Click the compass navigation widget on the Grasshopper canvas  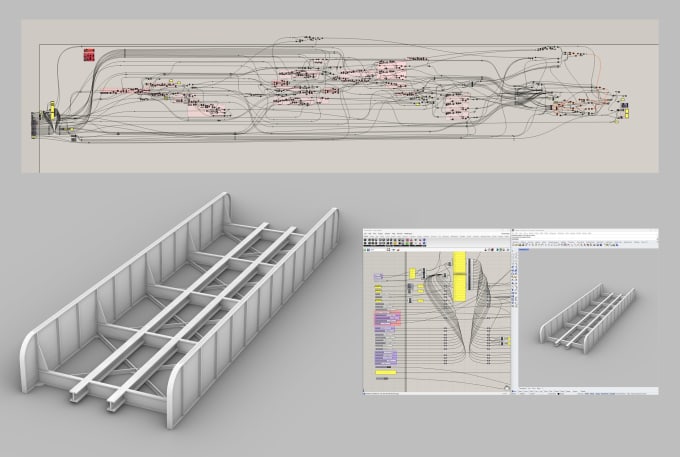point(507,388)
